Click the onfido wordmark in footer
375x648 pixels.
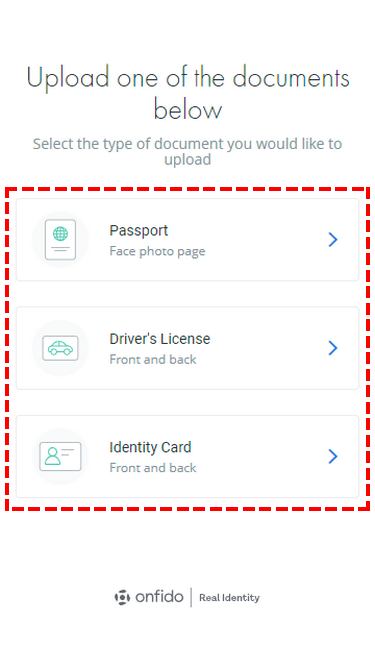point(159,597)
